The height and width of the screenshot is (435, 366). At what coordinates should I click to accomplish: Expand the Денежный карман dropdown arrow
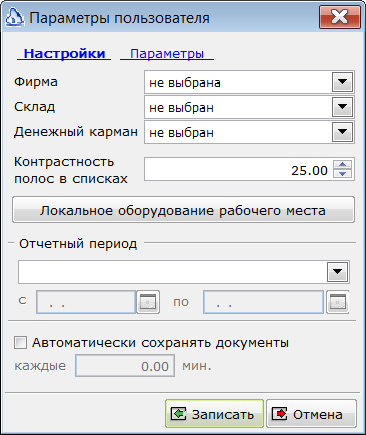(x=342, y=132)
